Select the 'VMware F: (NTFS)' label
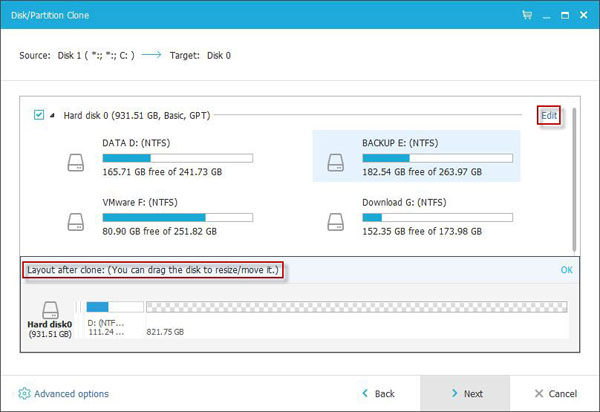The image size is (600, 412). click(x=140, y=202)
